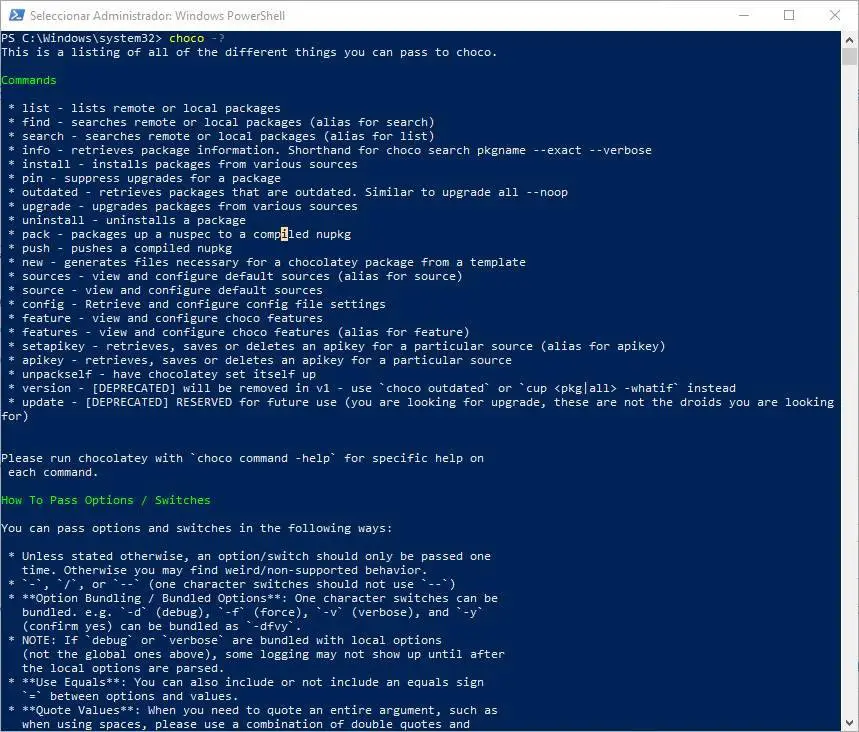
Task: Click the '**Use Equals**' line
Action: tap(246, 683)
